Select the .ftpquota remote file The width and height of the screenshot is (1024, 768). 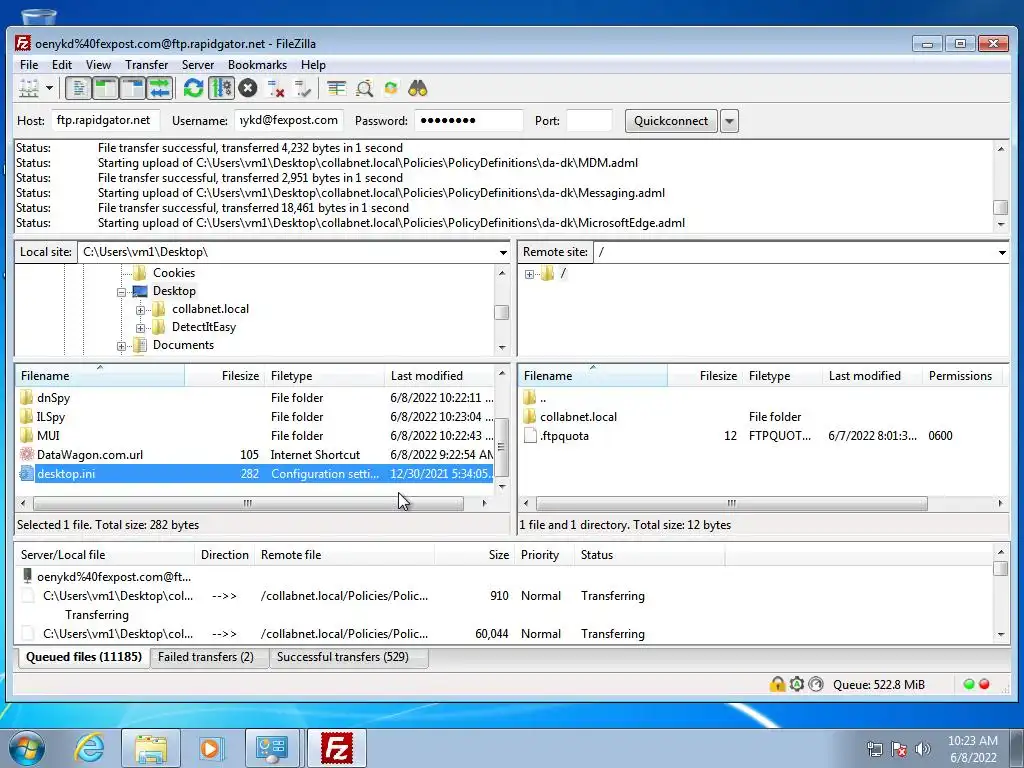click(x=763, y=436)
